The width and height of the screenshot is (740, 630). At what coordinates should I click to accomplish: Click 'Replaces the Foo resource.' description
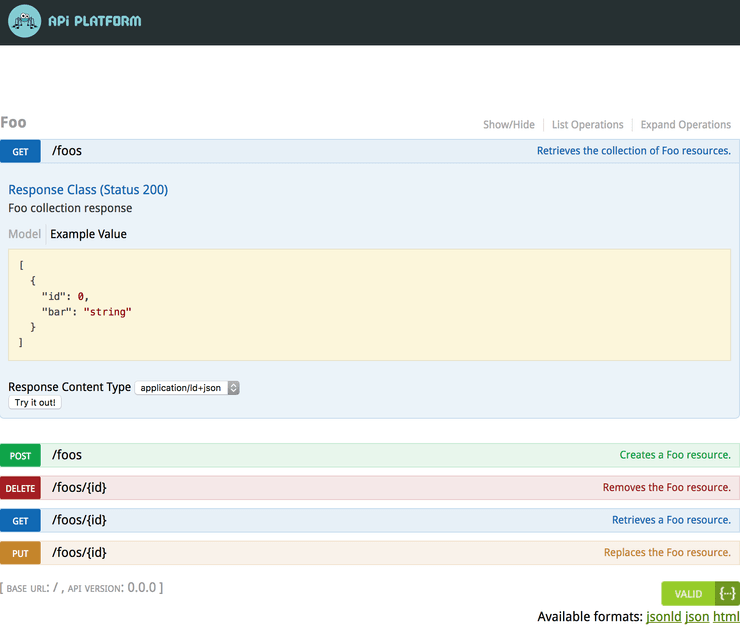point(667,553)
